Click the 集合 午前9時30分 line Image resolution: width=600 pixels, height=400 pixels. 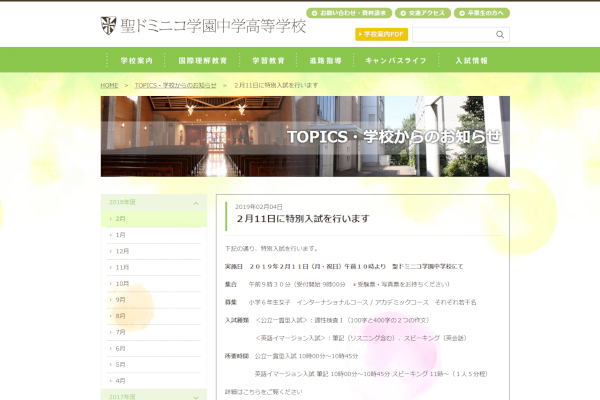[337, 284]
